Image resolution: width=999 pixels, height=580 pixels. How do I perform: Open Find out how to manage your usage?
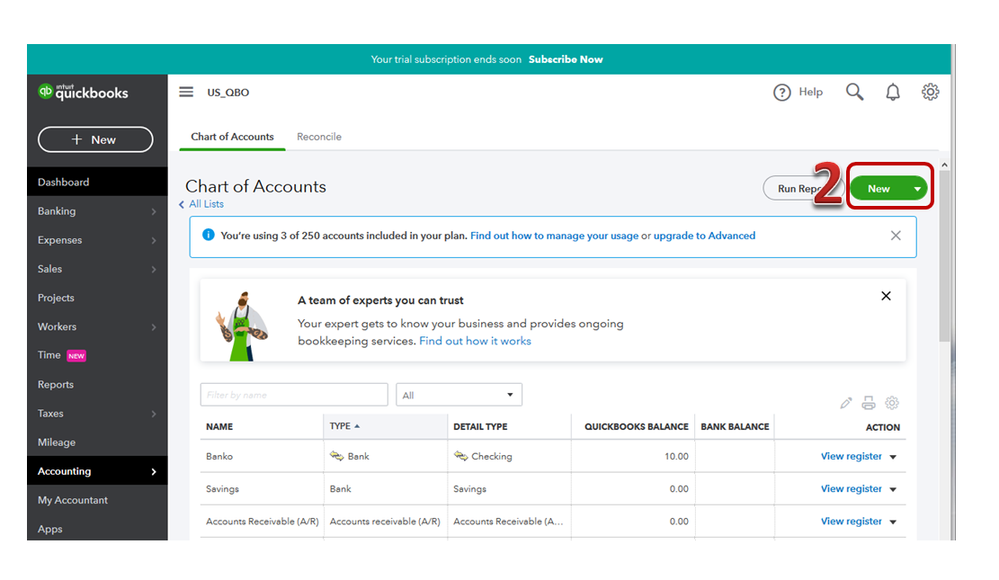pos(554,235)
